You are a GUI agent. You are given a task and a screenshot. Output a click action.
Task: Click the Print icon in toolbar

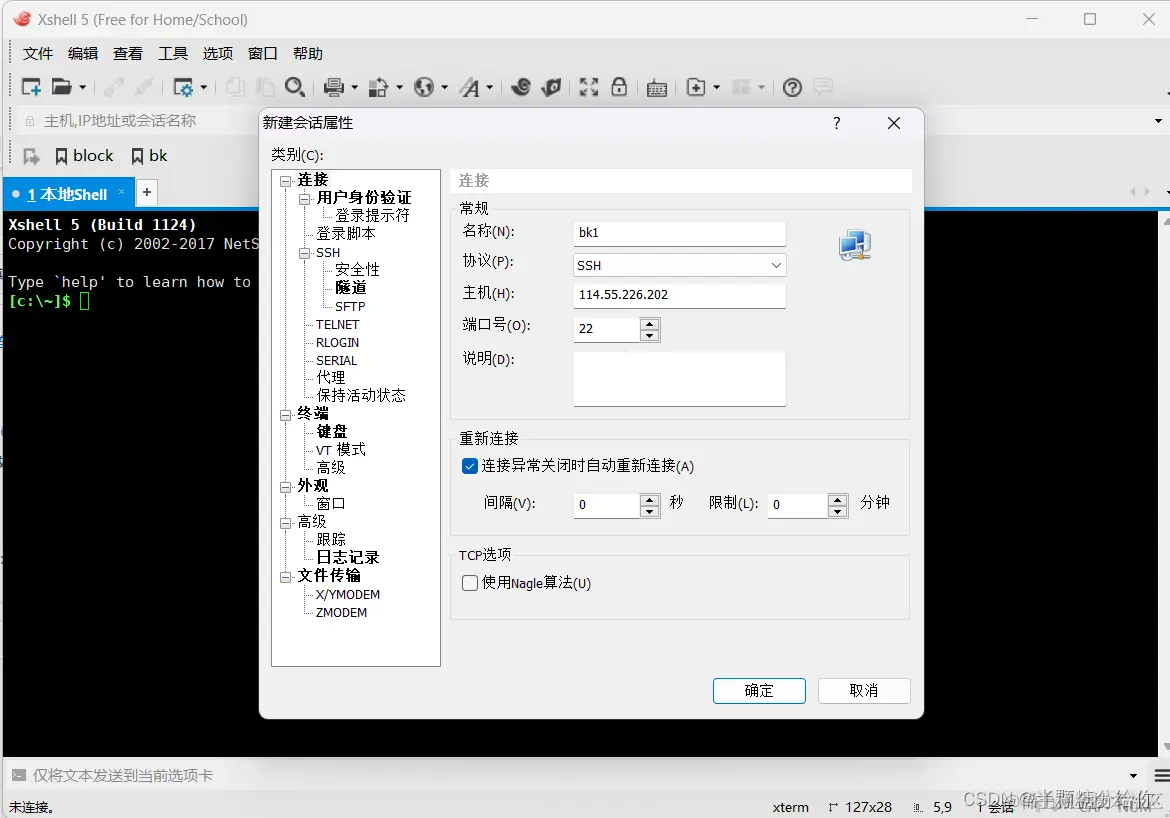[x=334, y=87]
